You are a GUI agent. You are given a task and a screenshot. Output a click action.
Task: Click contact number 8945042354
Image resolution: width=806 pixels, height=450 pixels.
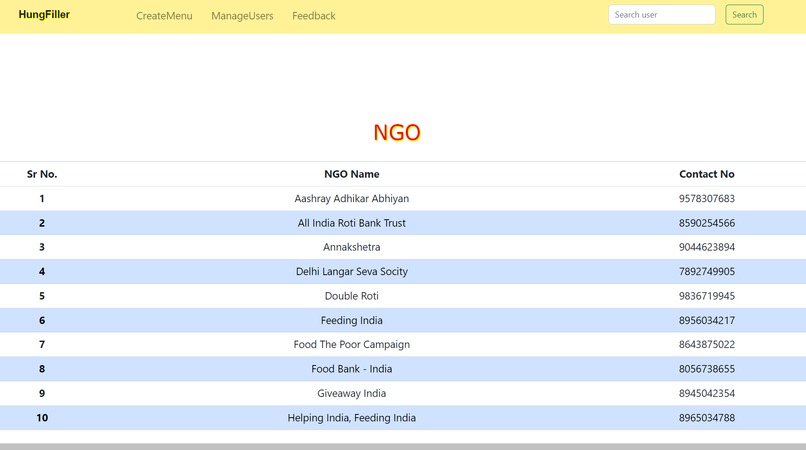707,393
